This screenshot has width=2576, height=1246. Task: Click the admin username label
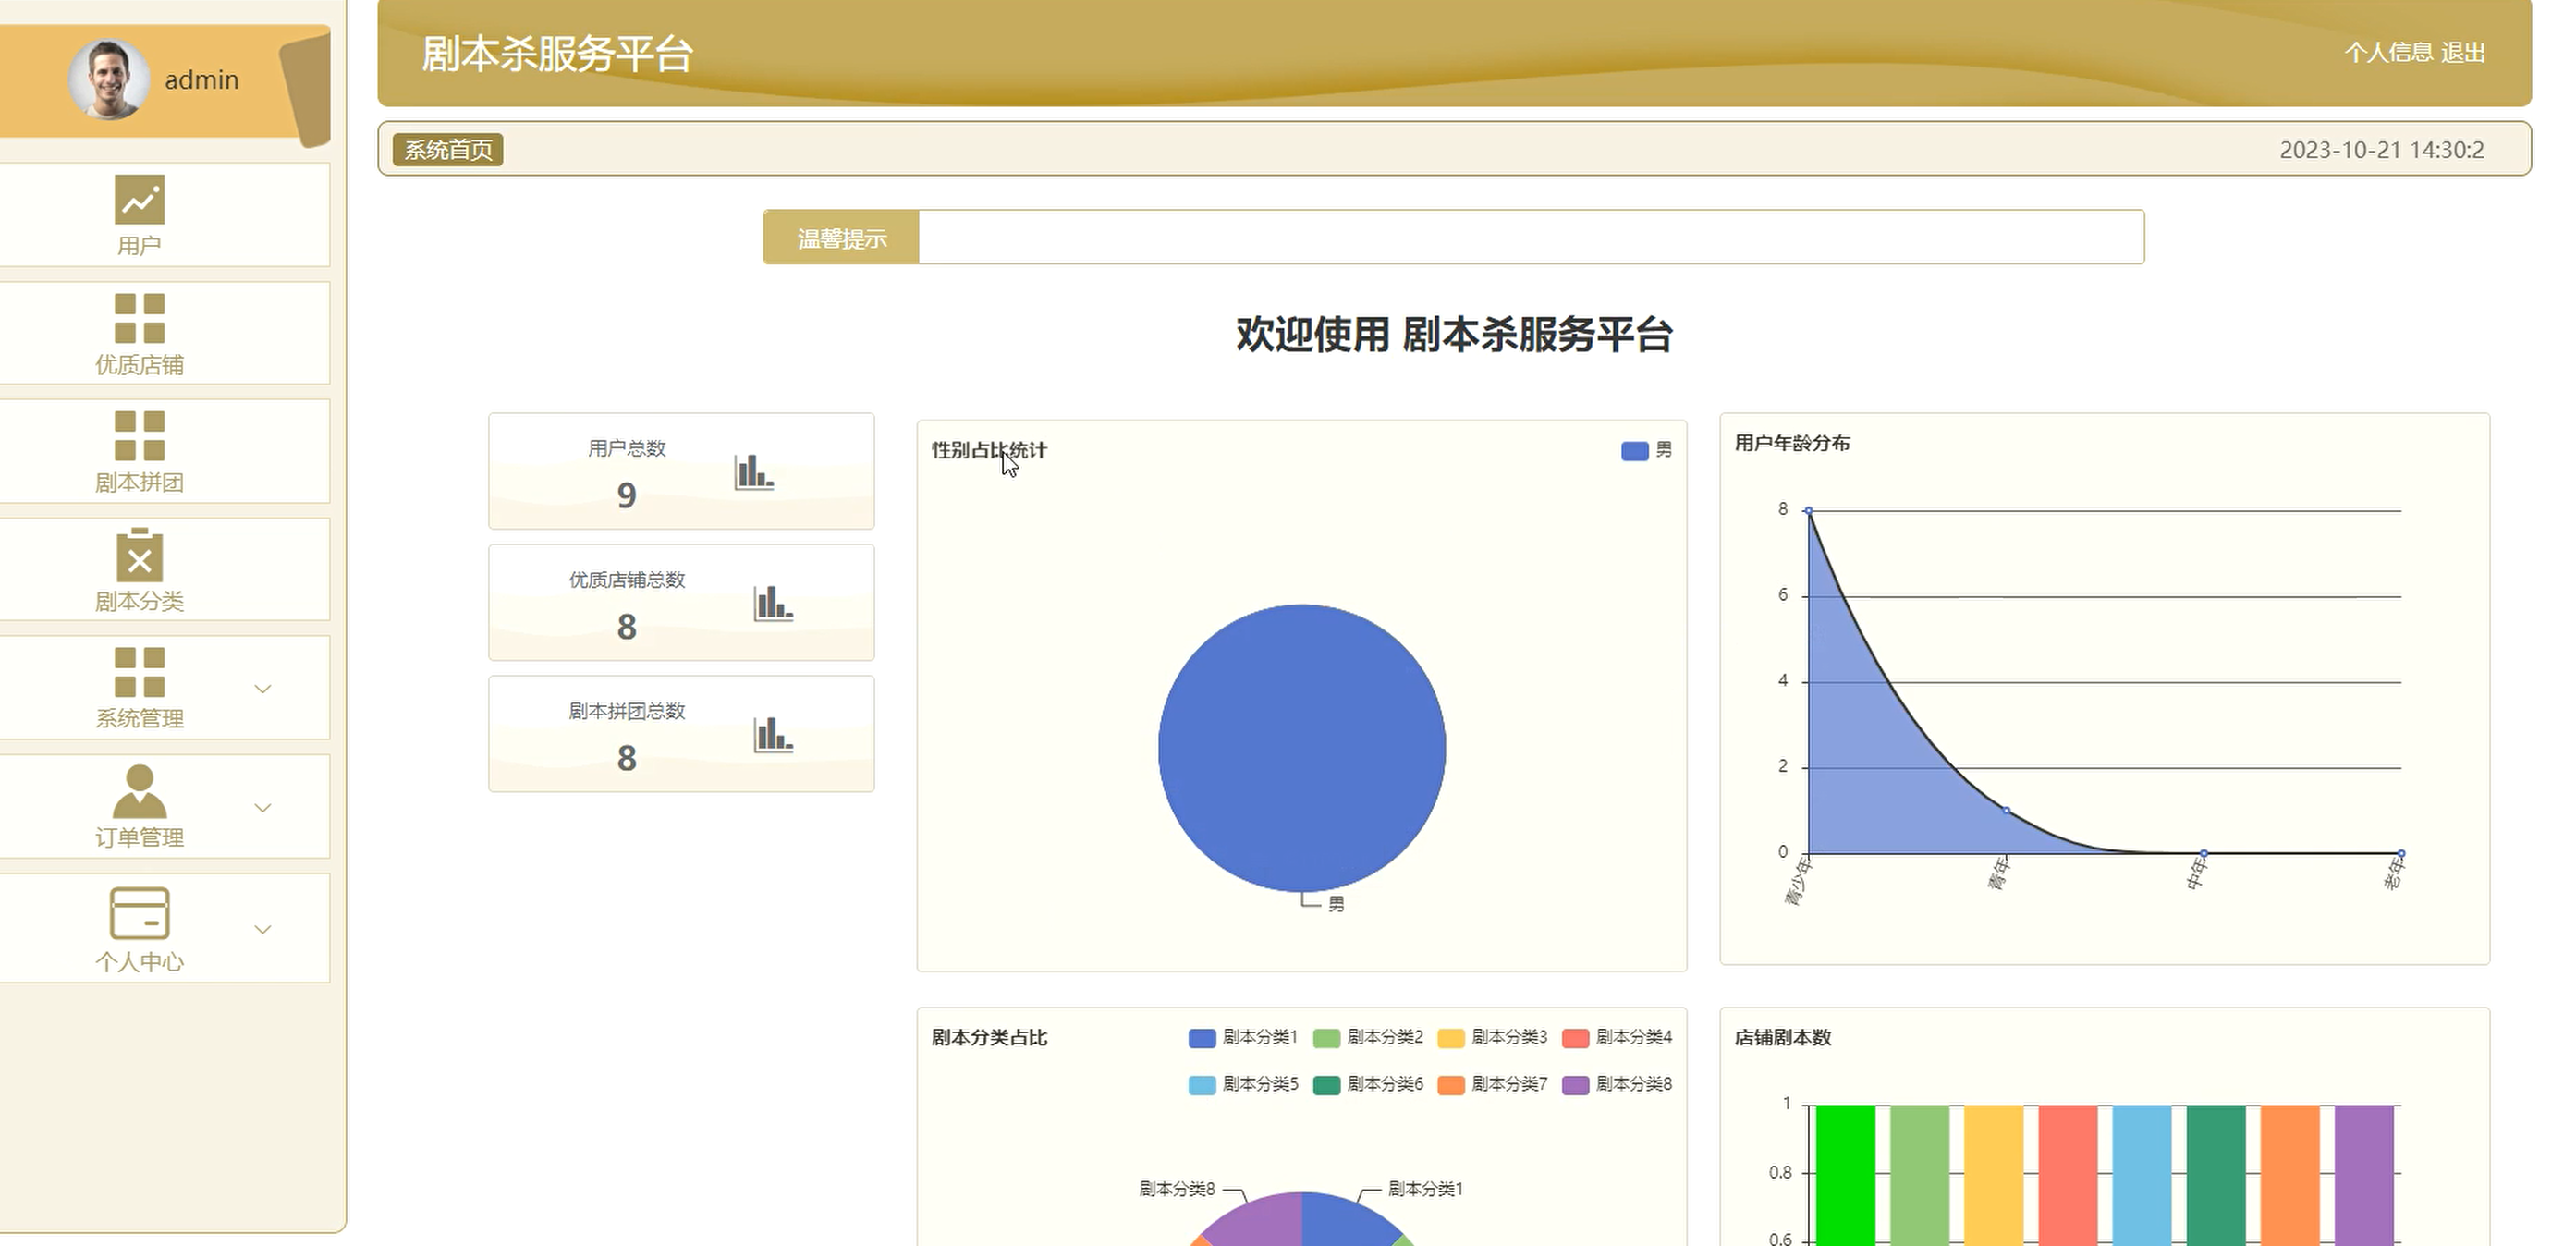[x=201, y=80]
